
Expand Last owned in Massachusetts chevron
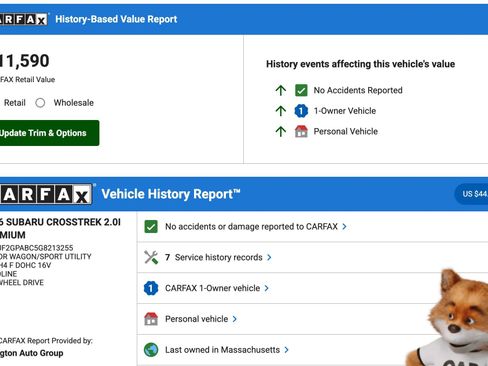(x=287, y=350)
